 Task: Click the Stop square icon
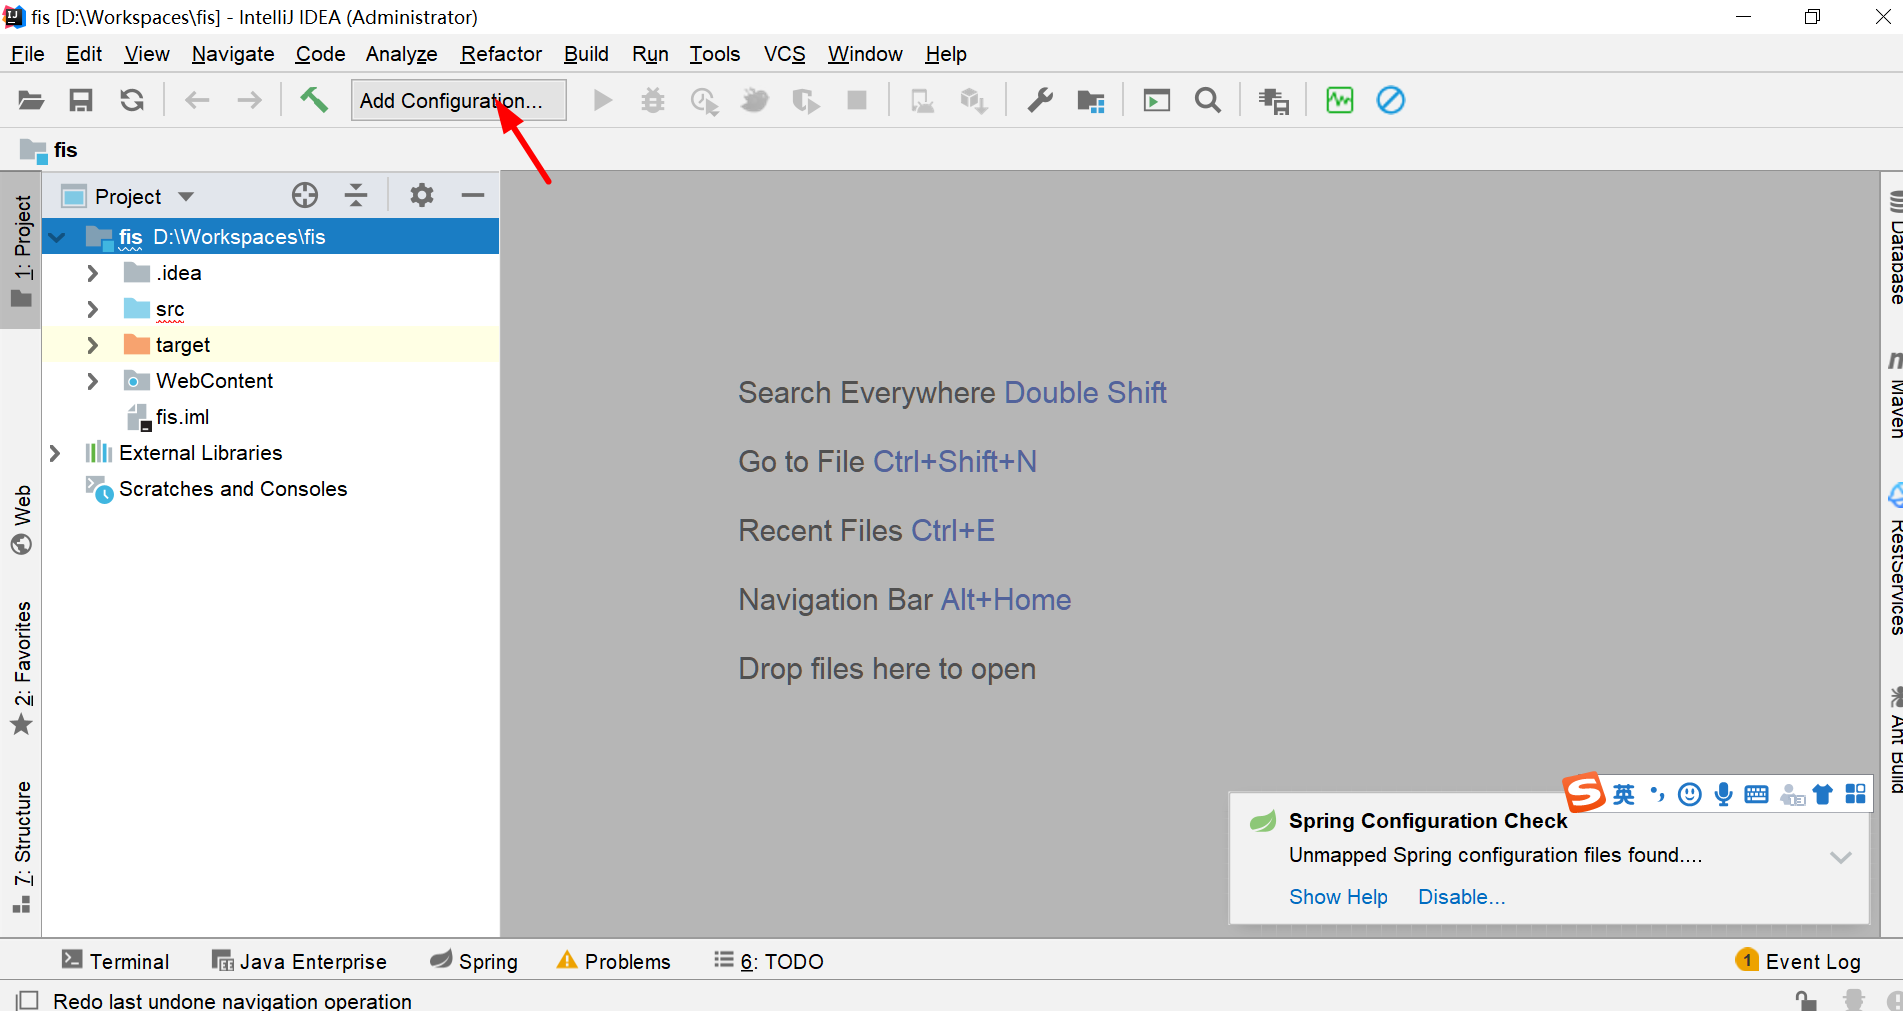click(857, 100)
